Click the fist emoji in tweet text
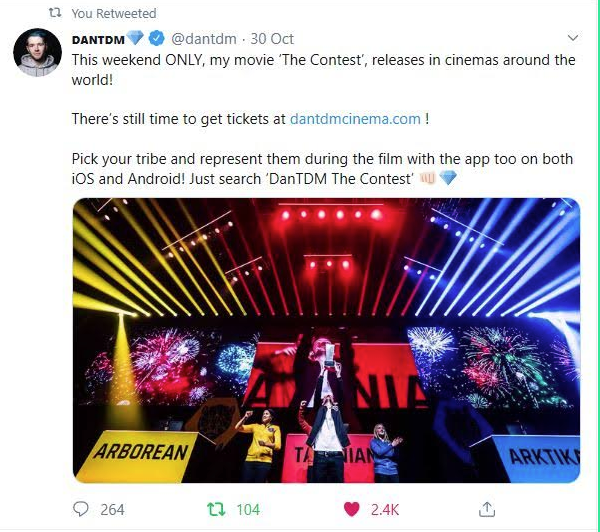The width and height of the screenshot is (600, 532). 427,178
